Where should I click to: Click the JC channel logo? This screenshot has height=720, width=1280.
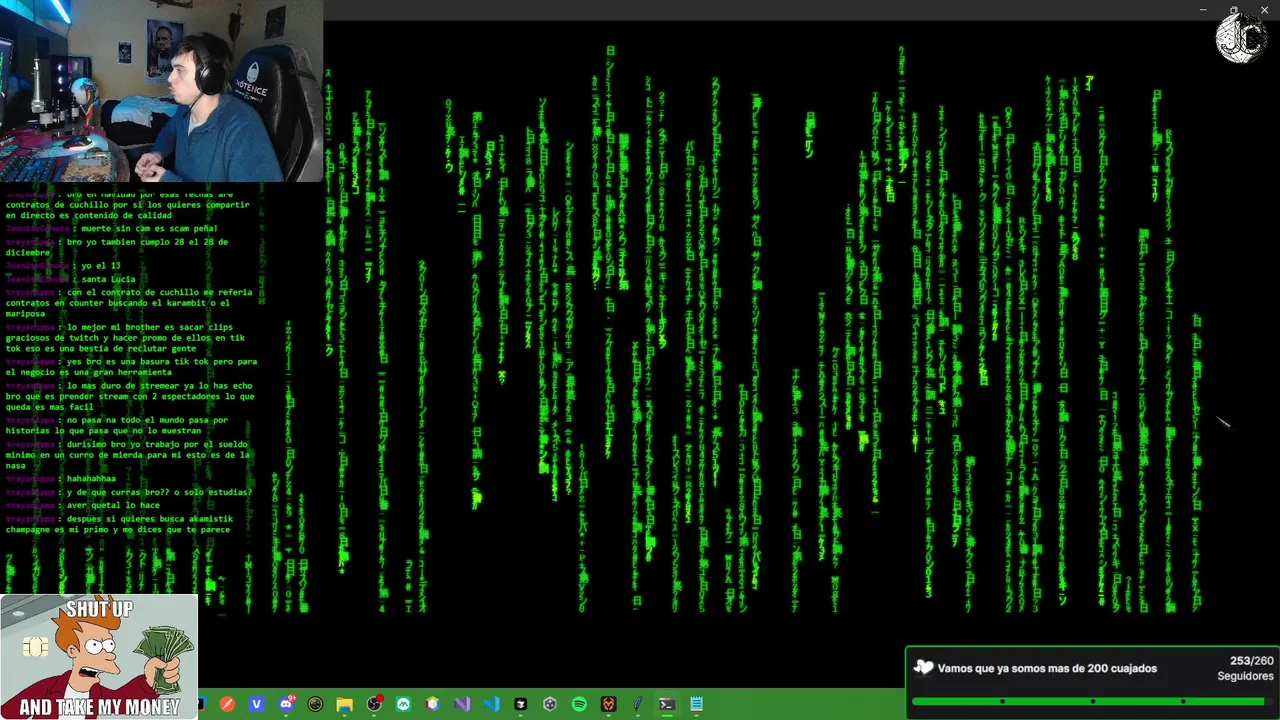click(x=1241, y=37)
